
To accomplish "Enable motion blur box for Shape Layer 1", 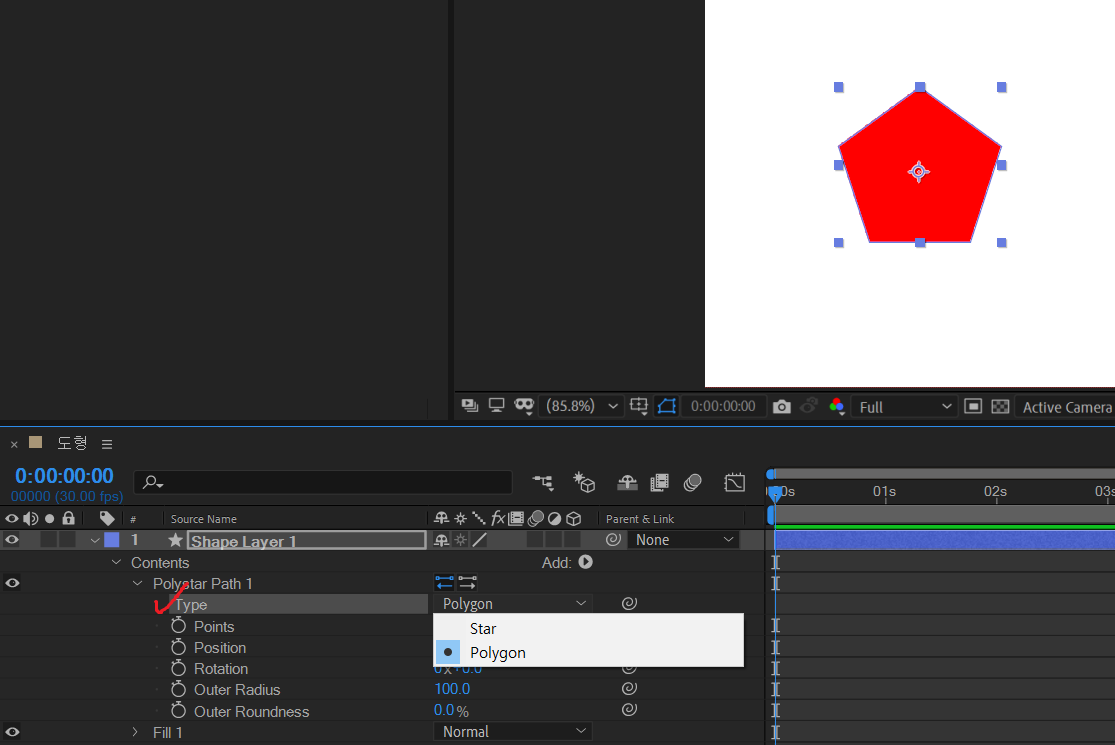I will click(535, 540).
